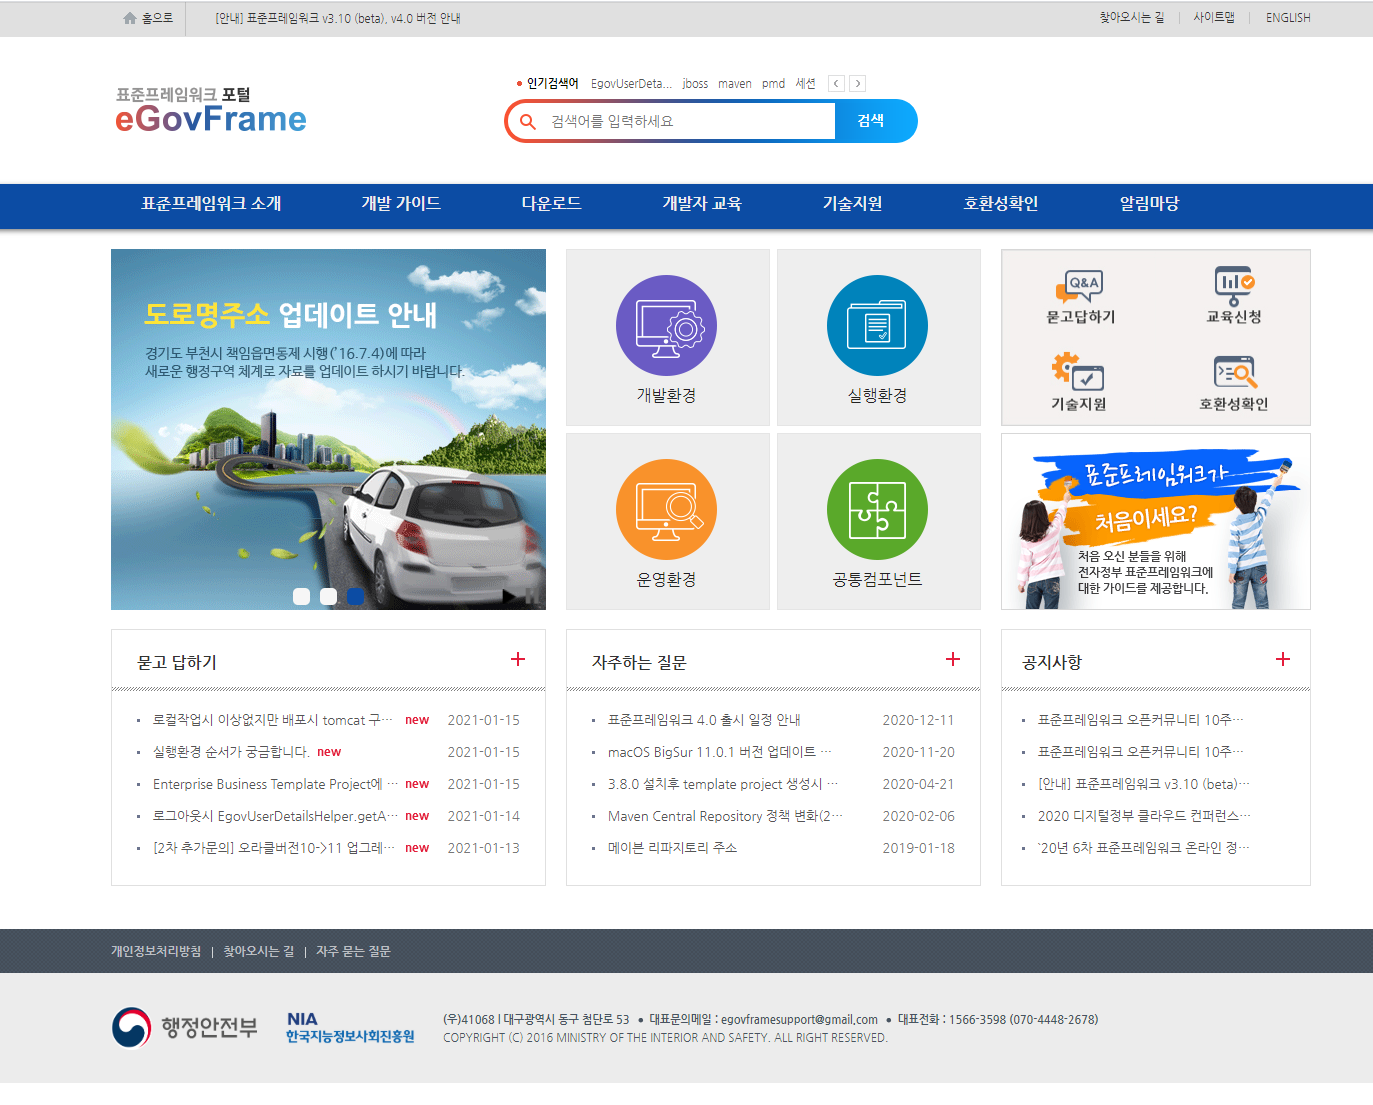
Task: Open the 실행환경 blue folder icon
Action: coord(877,326)
